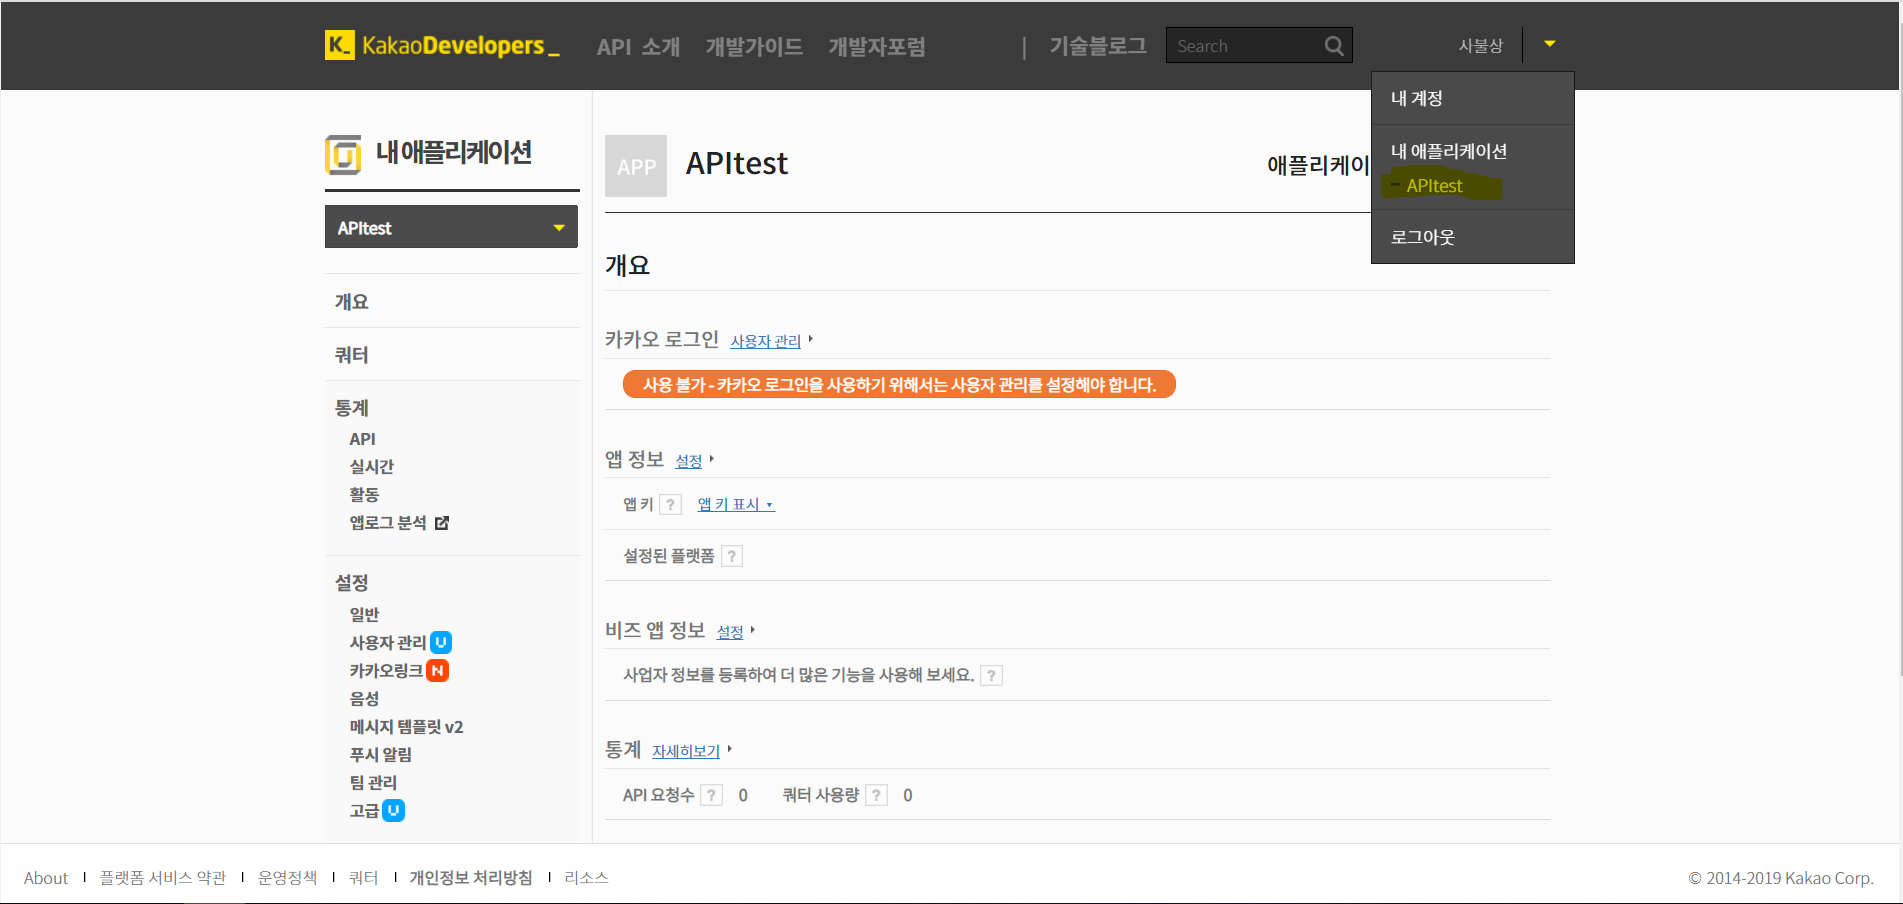Click the N badge next to 카카오링크

pos(437,670)
